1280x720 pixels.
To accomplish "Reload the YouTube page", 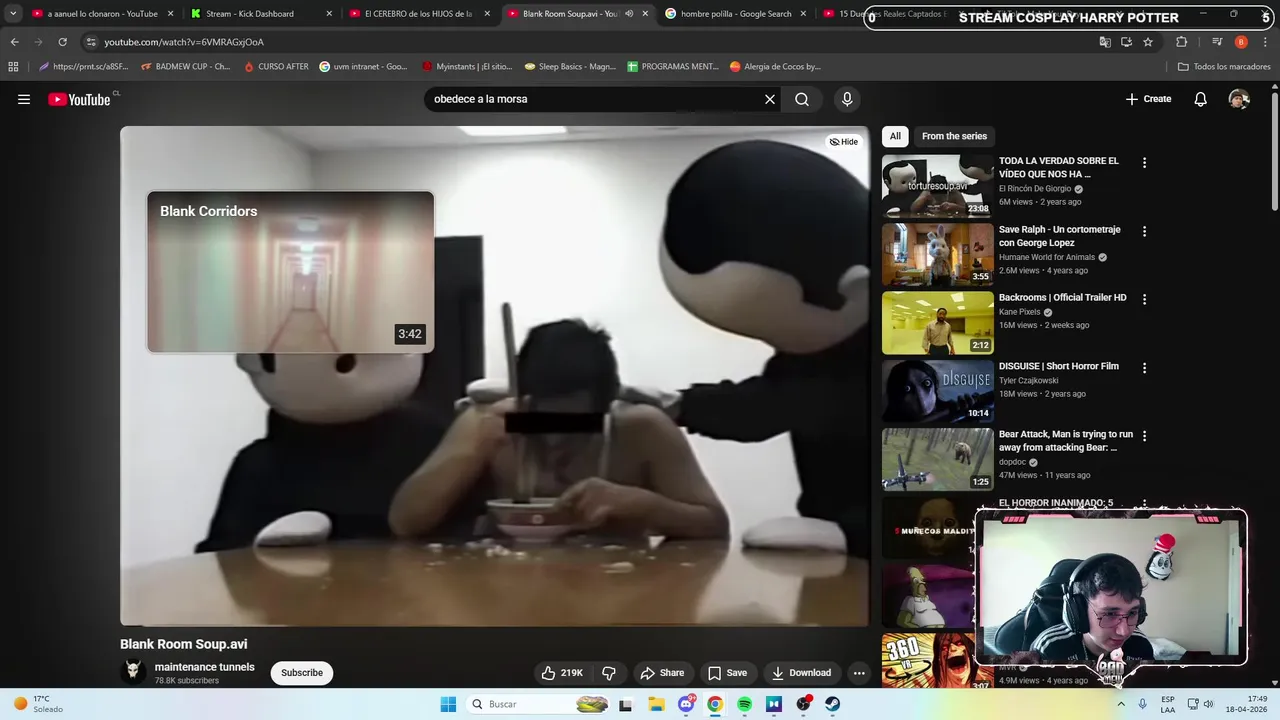I will coord(62,42).
